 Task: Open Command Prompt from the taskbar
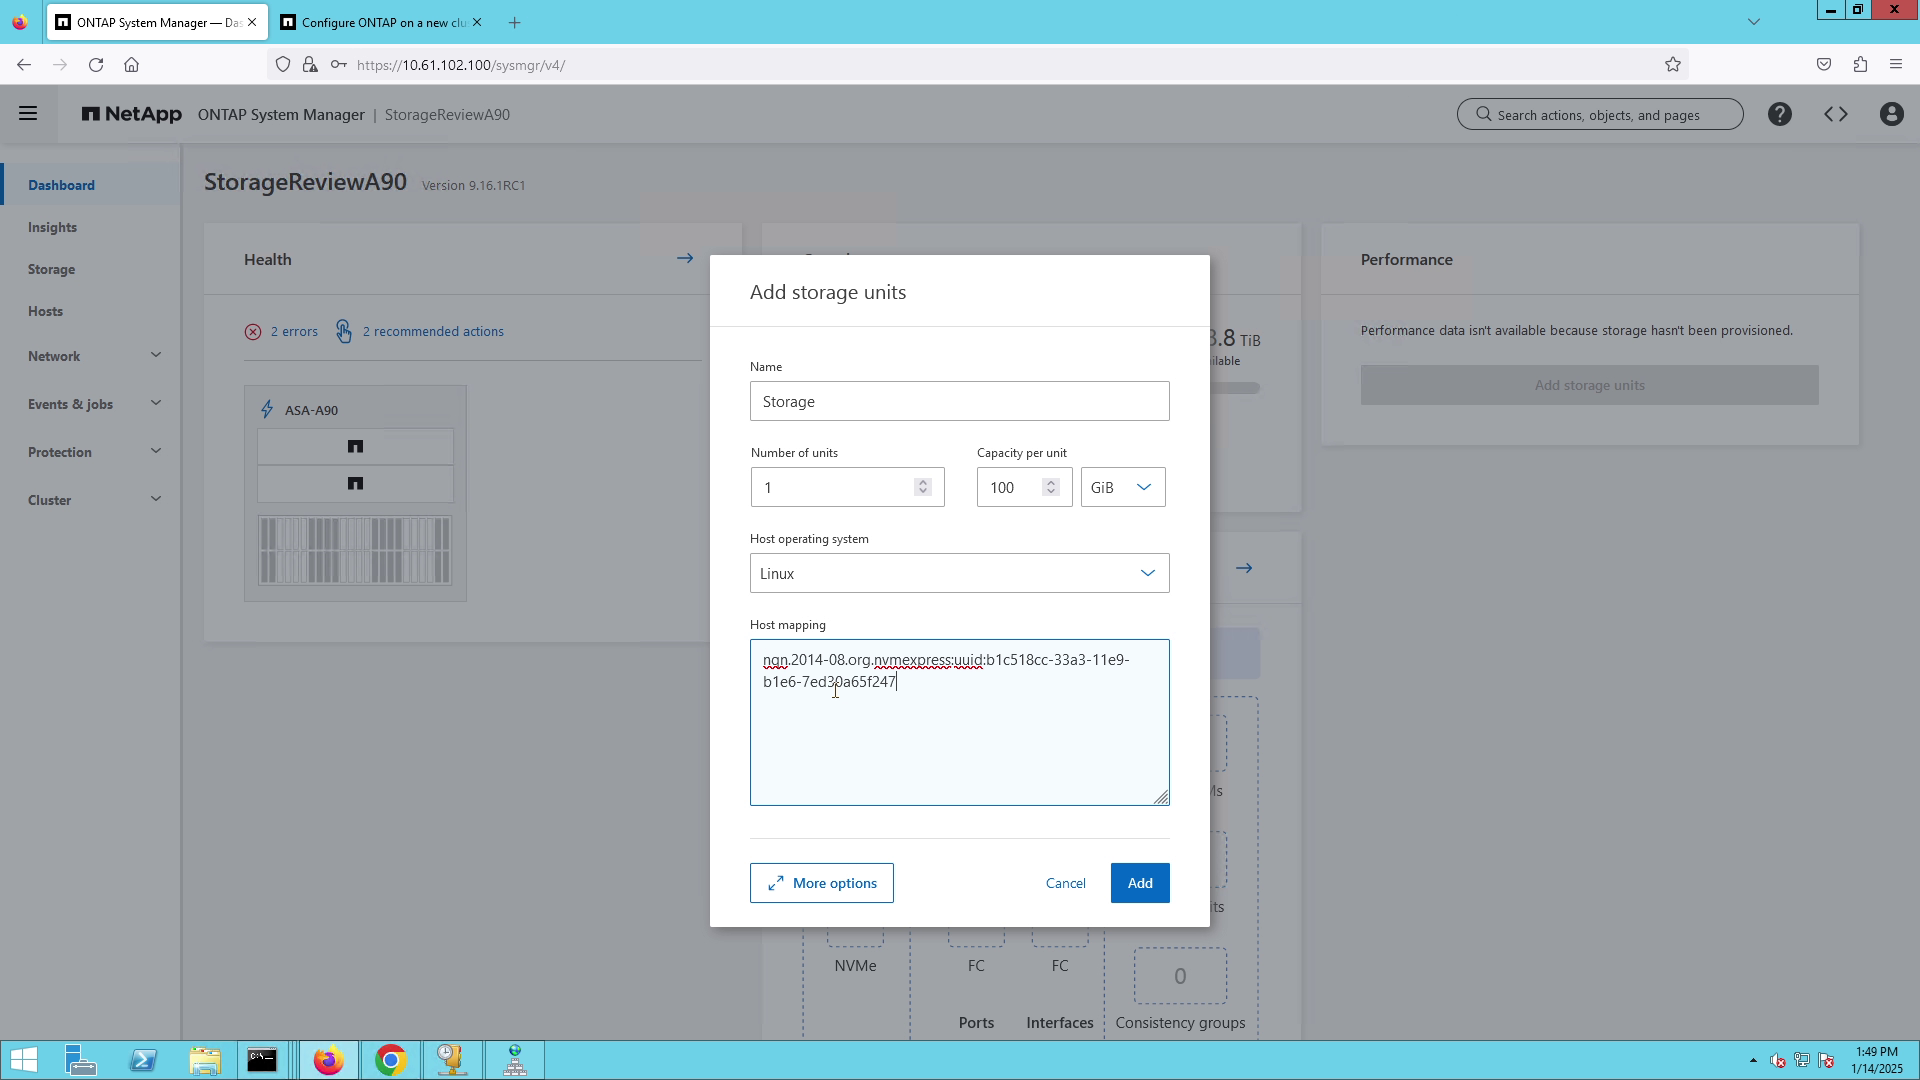tap(262, 1060)
